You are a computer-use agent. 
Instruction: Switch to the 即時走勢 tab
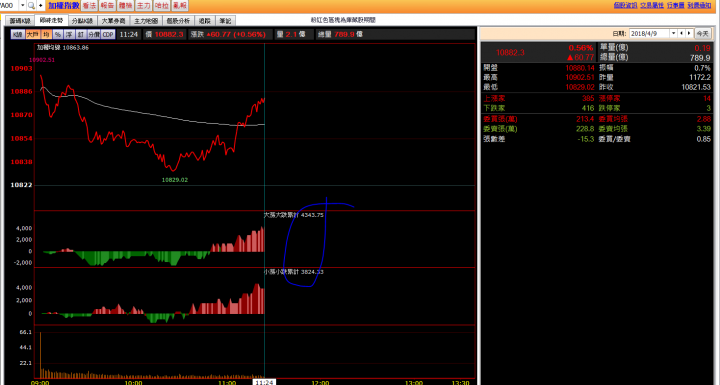51,20
